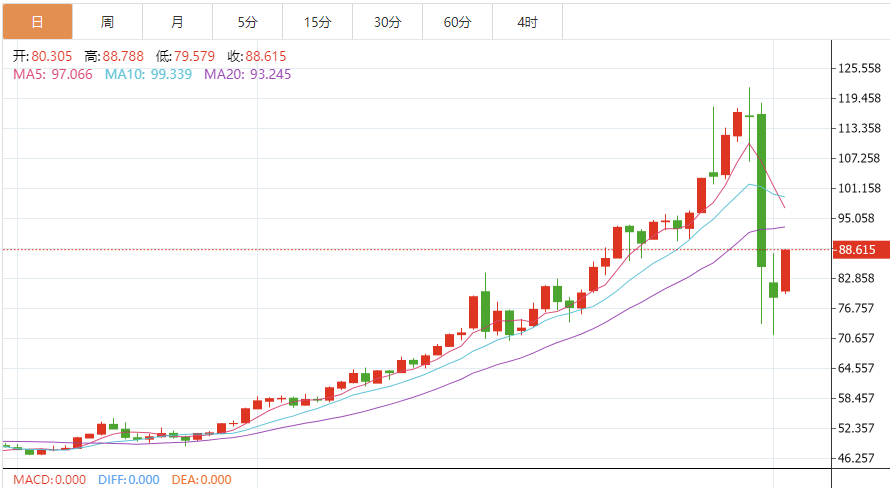Click the latest red candlestick at far right

(786, 270)
